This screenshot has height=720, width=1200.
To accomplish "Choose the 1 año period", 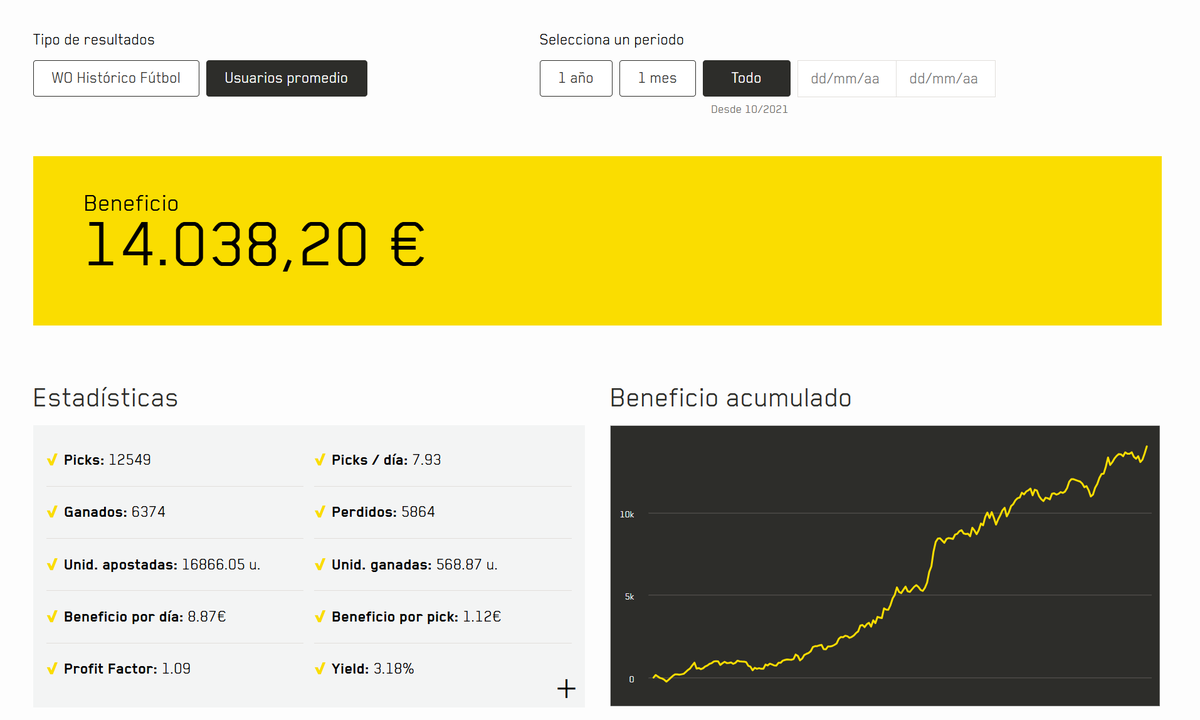I will tap(576, 78).
